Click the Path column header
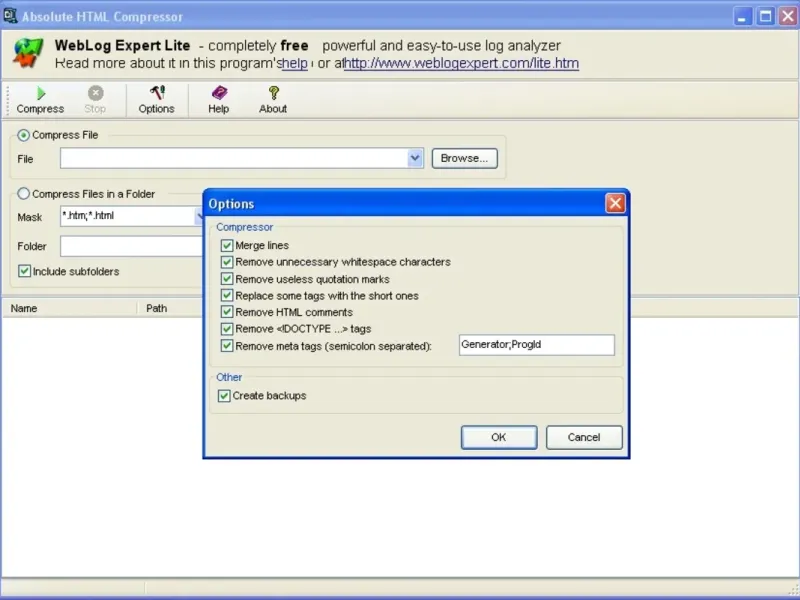Image resolution: width=800 pixels, height=600 pixels. click(x=170, y=308)
